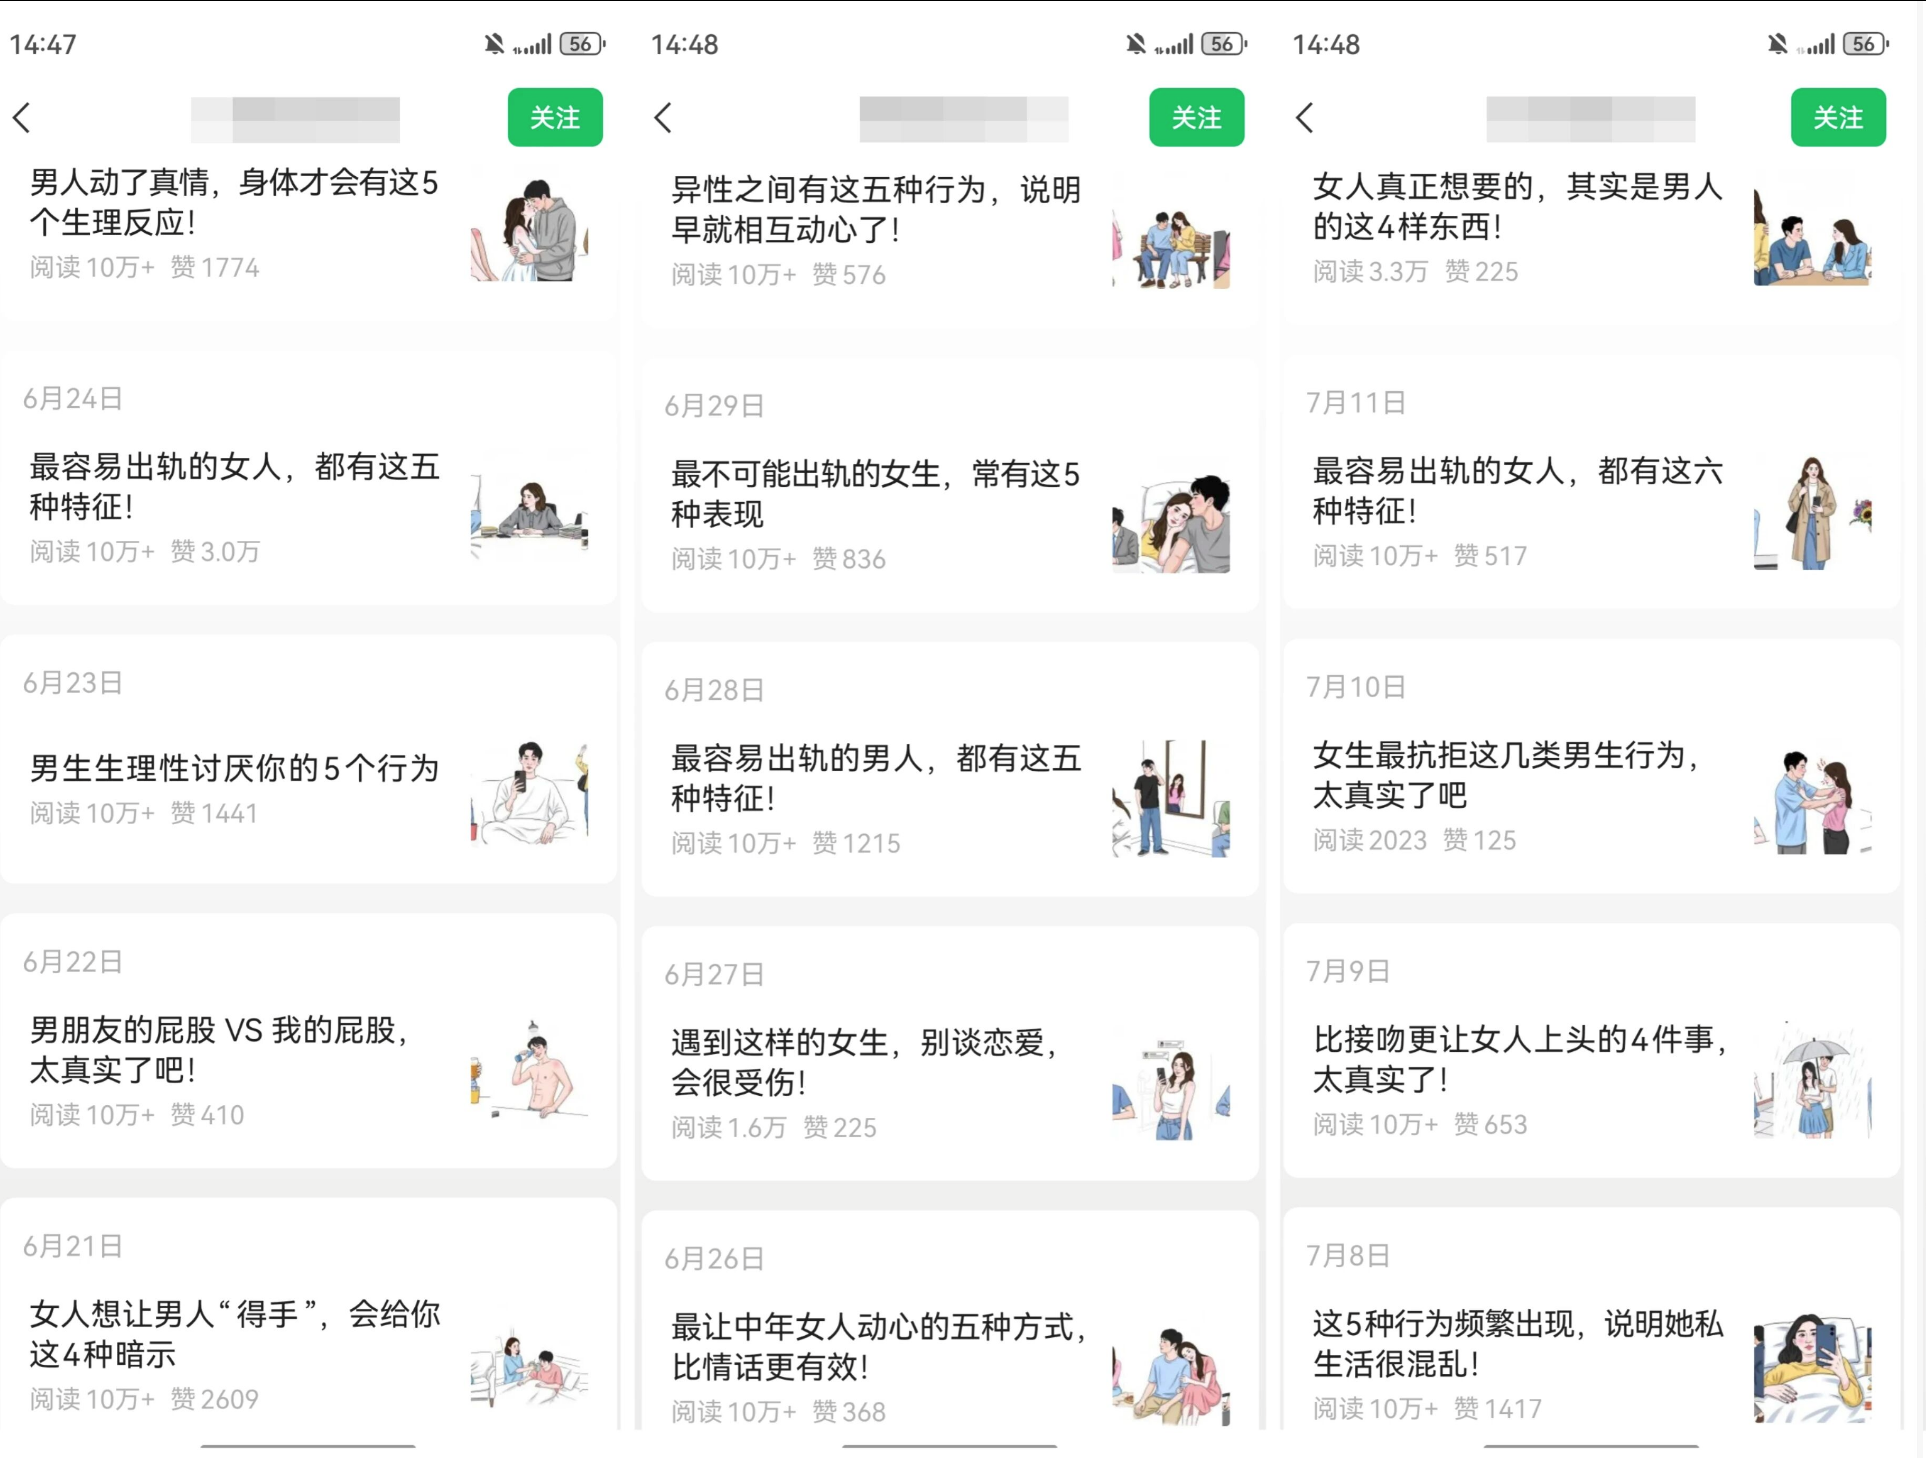Tap the back arrow on the middle screen
This screenshot has width=1926, height=1458.
[663, 117]
